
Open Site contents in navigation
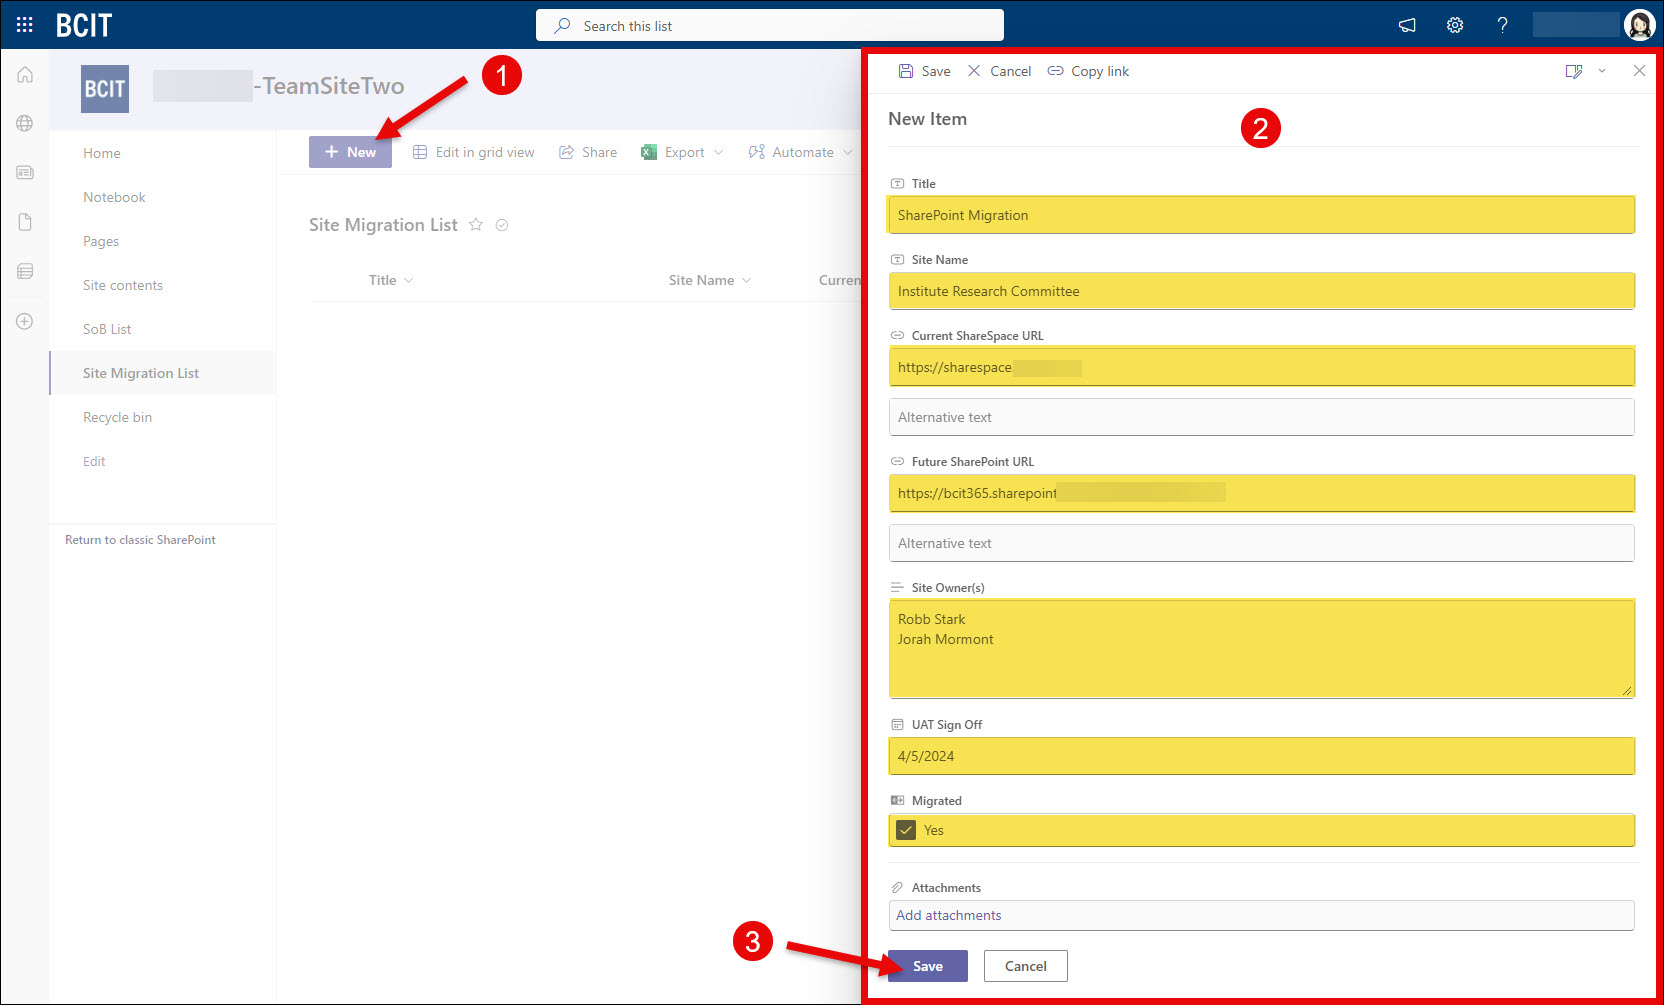click(123, 285)
